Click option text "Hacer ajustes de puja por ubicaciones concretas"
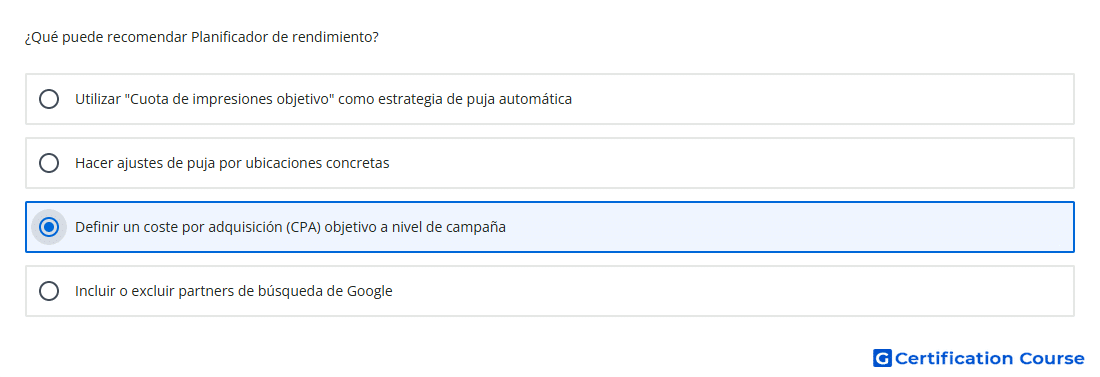 point(232,163)
